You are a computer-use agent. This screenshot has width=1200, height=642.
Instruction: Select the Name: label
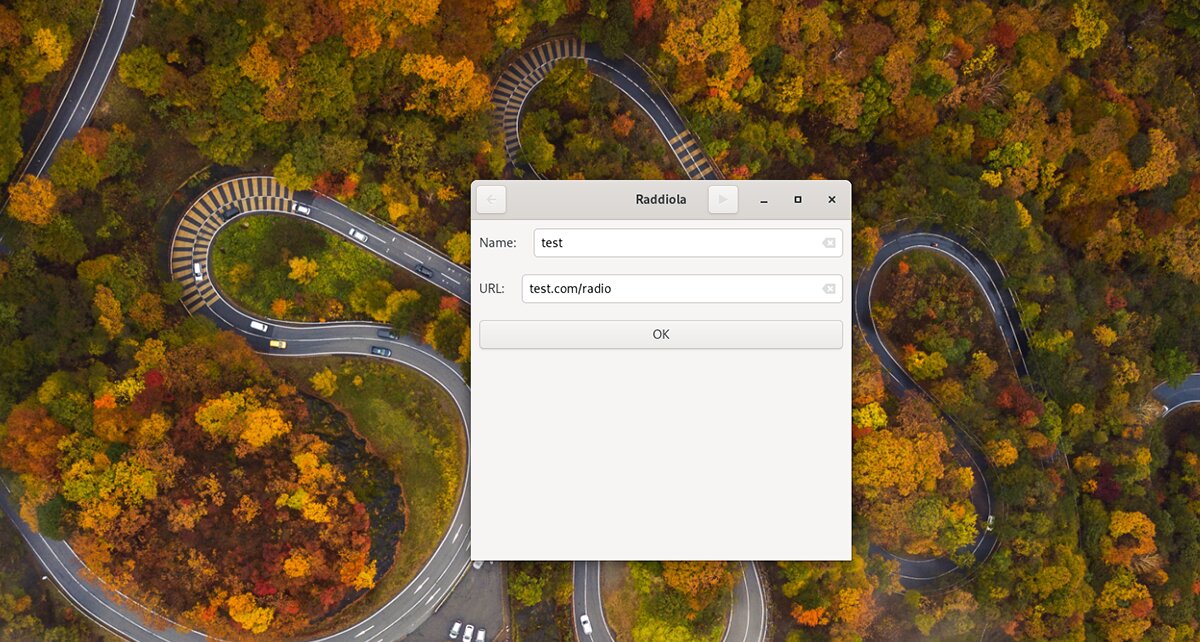(x=498, y=243)
